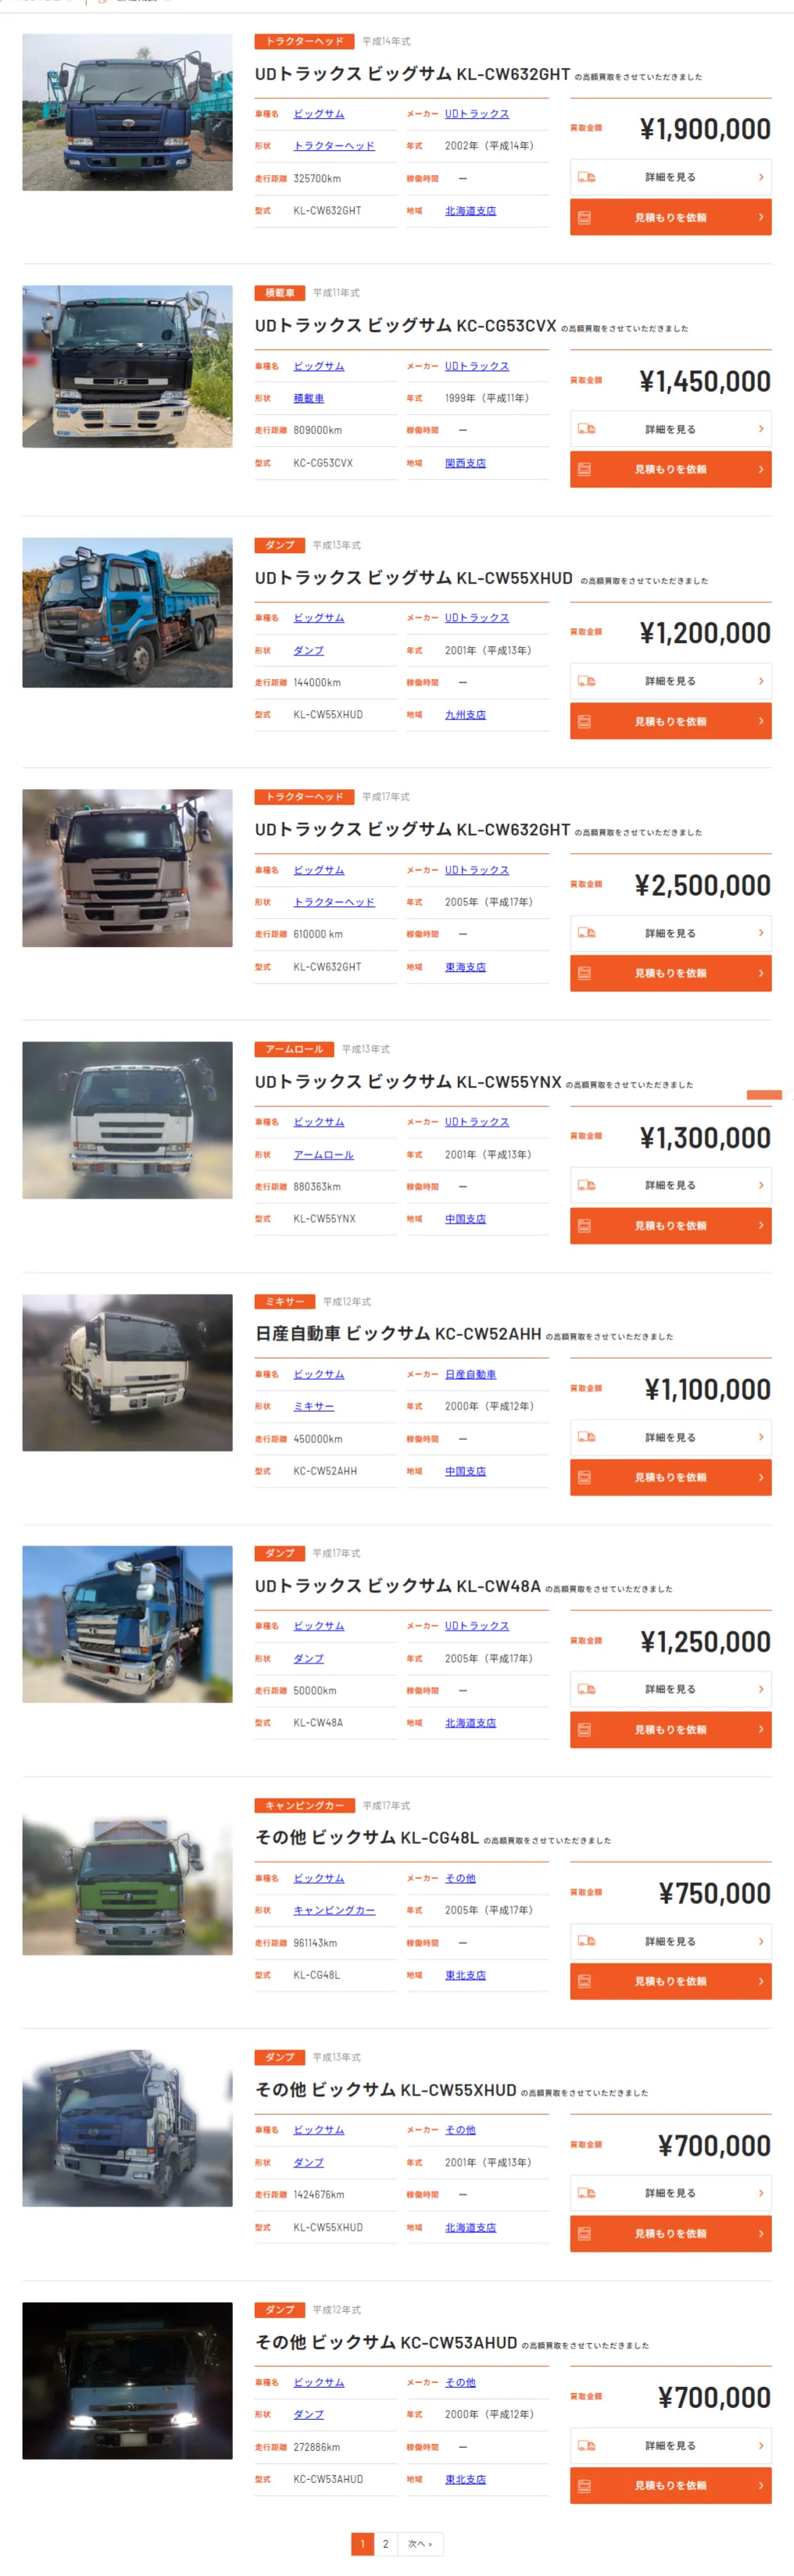Image resolution: width=794 pixels, height=2576 pixels.
Task: Select current page 1 in pagination
Action: [x=362, y=2544]
